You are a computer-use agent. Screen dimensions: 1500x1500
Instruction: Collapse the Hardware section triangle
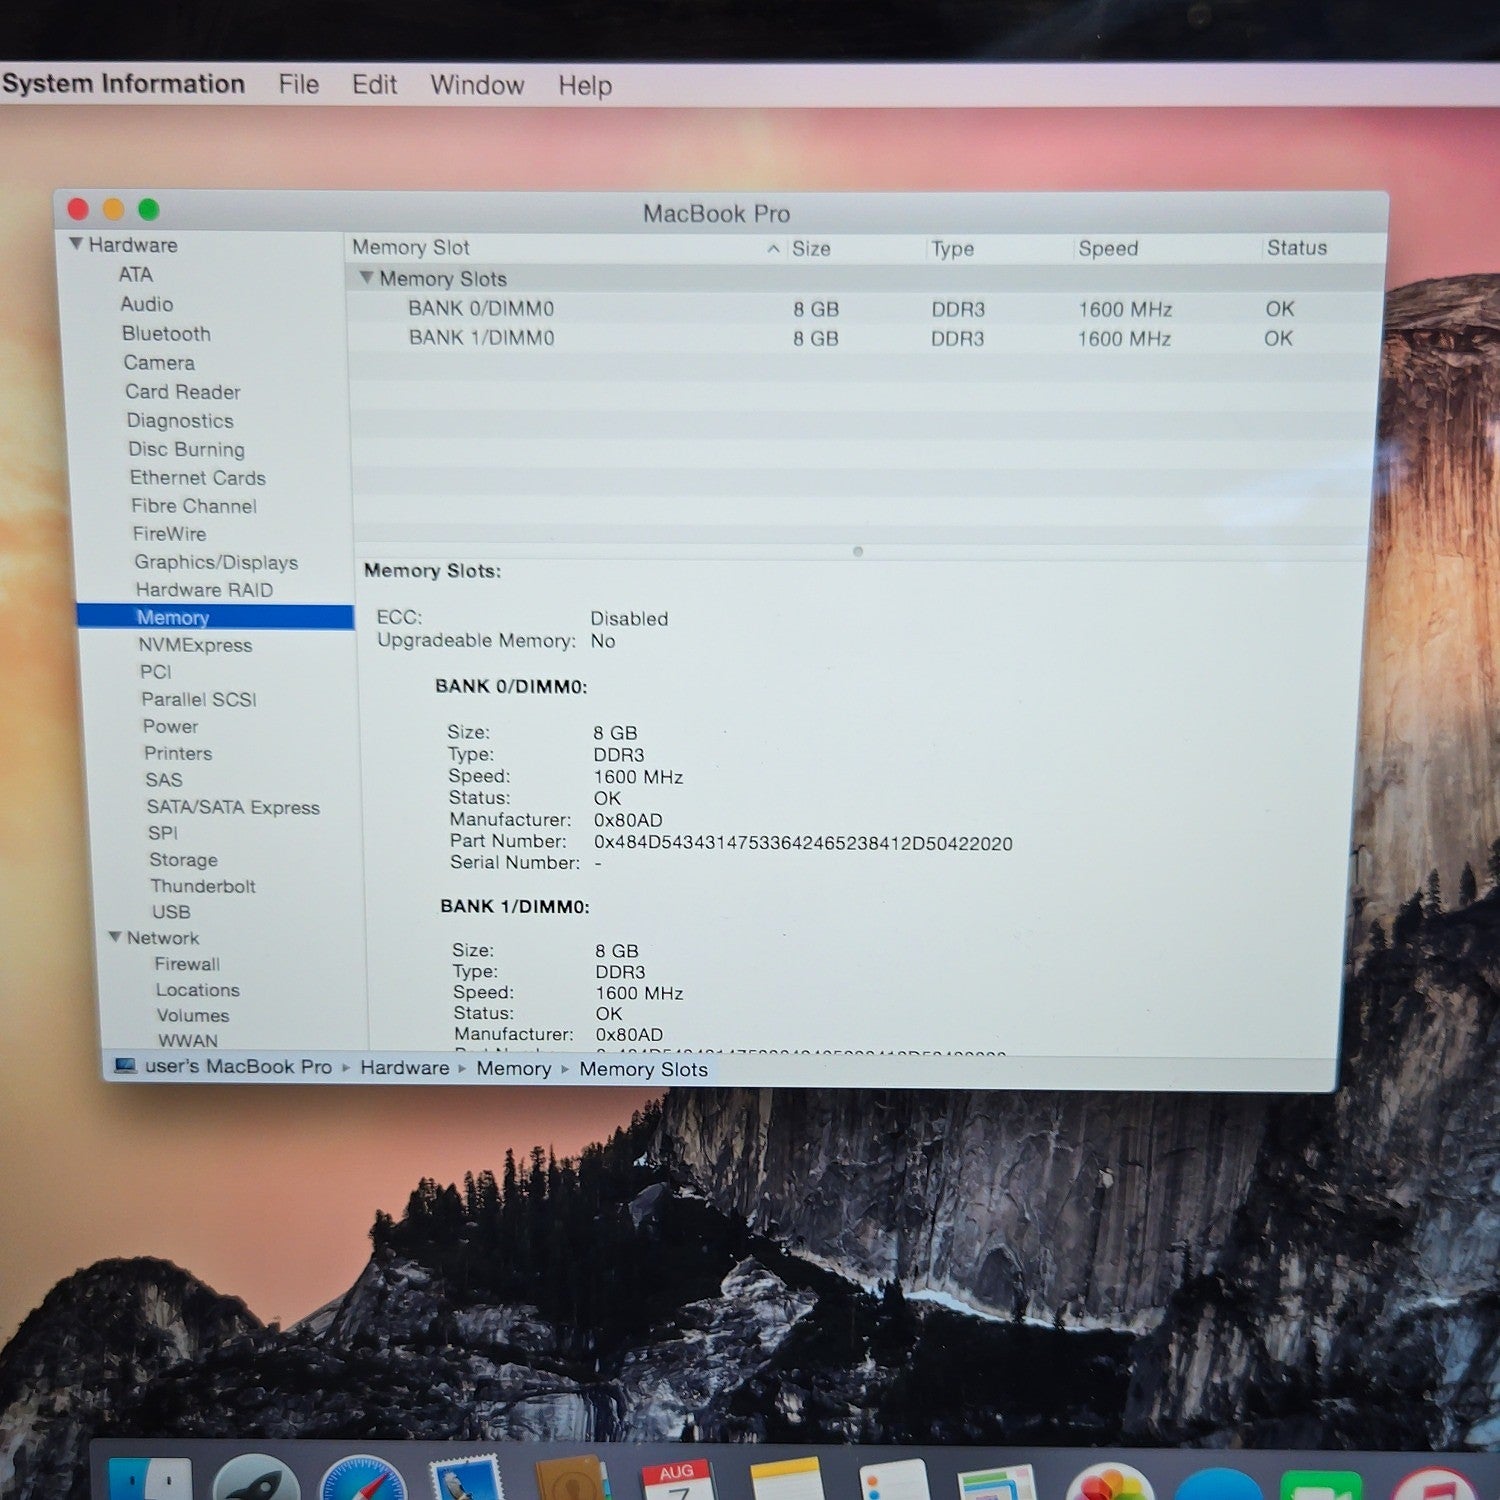point(75,244)
